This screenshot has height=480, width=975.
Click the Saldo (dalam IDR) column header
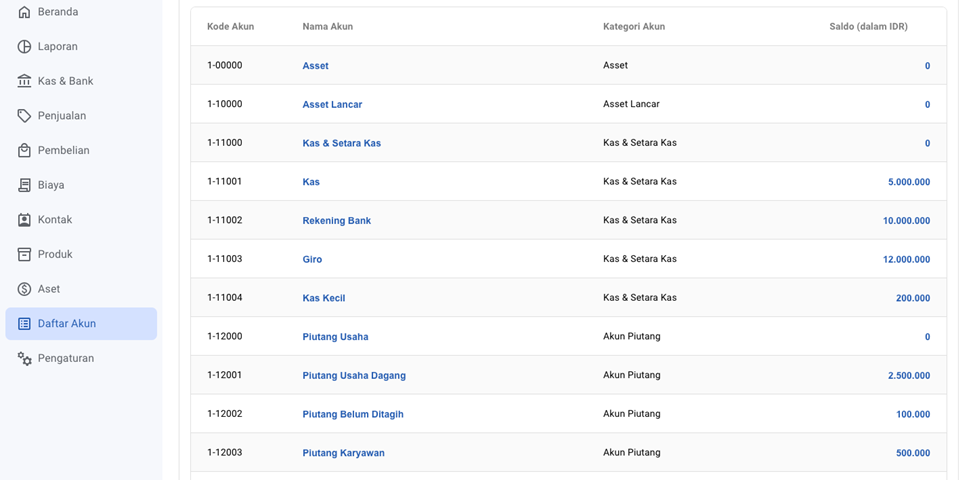coord(868,27)
